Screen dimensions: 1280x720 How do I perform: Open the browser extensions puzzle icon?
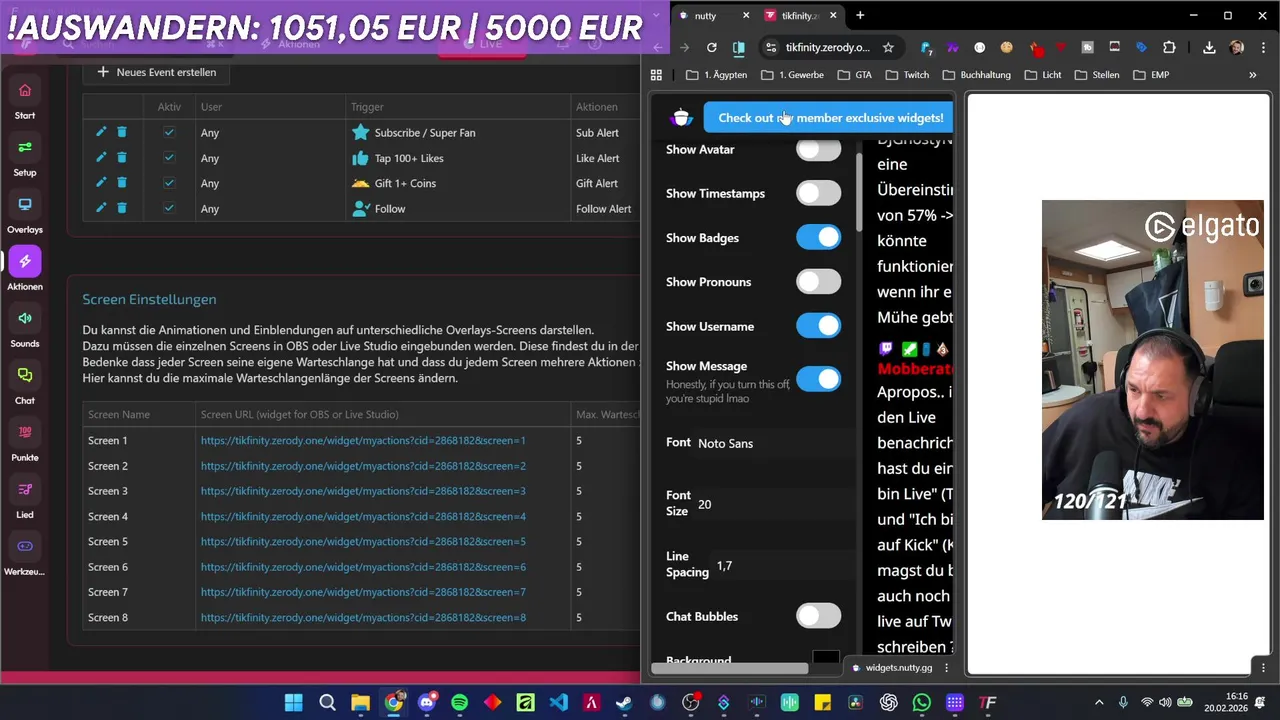click(1169, 47)
